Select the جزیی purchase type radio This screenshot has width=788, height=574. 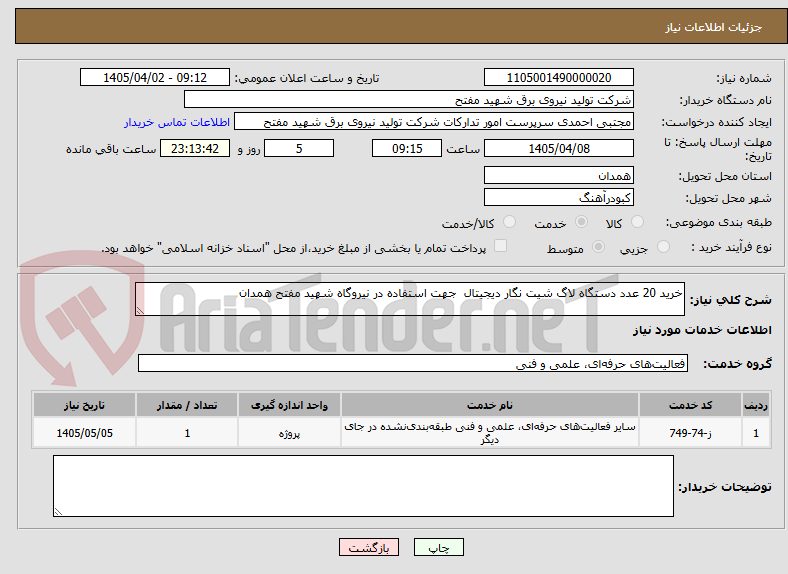663,246
